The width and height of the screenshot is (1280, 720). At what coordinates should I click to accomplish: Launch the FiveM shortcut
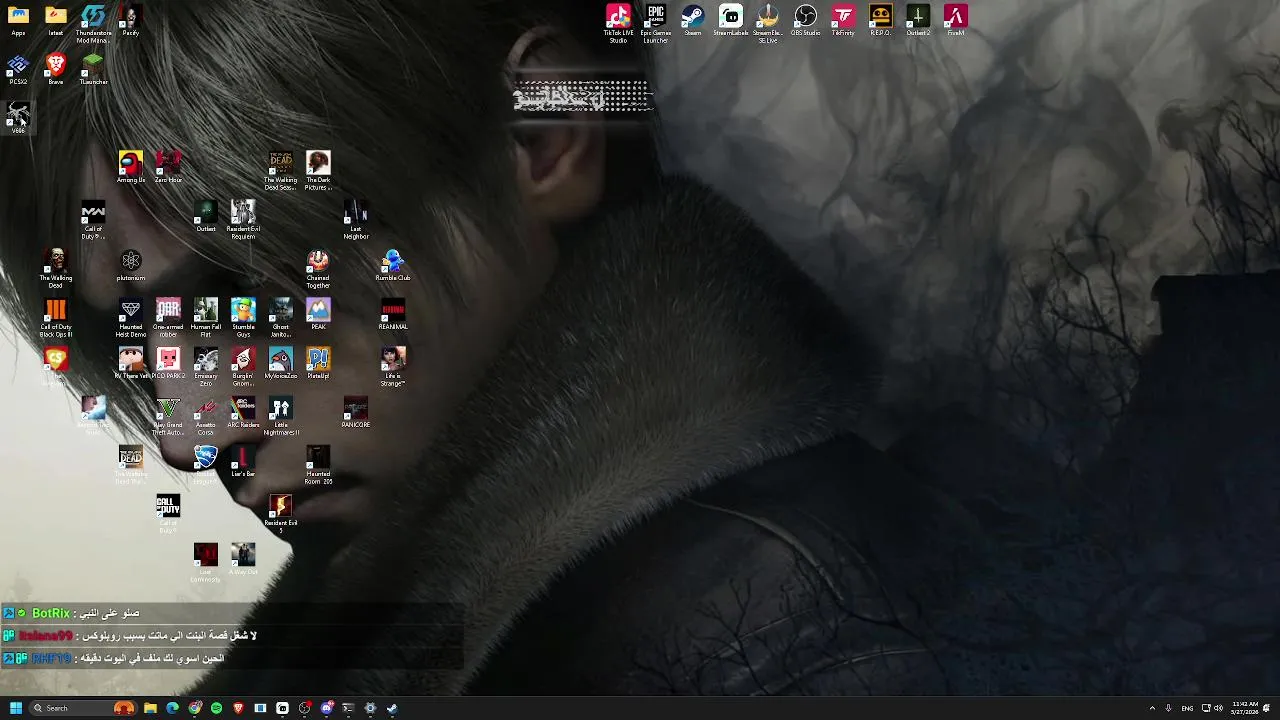(955, 20)
